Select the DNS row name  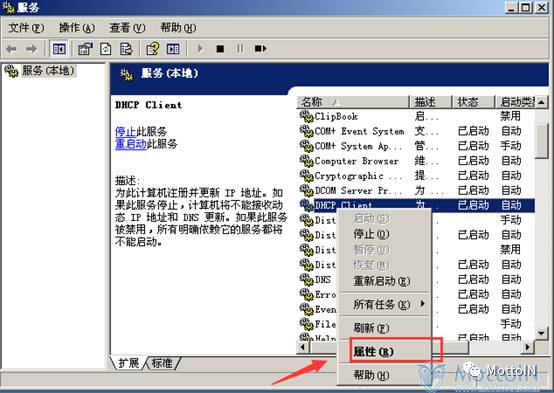click(323, 280)
